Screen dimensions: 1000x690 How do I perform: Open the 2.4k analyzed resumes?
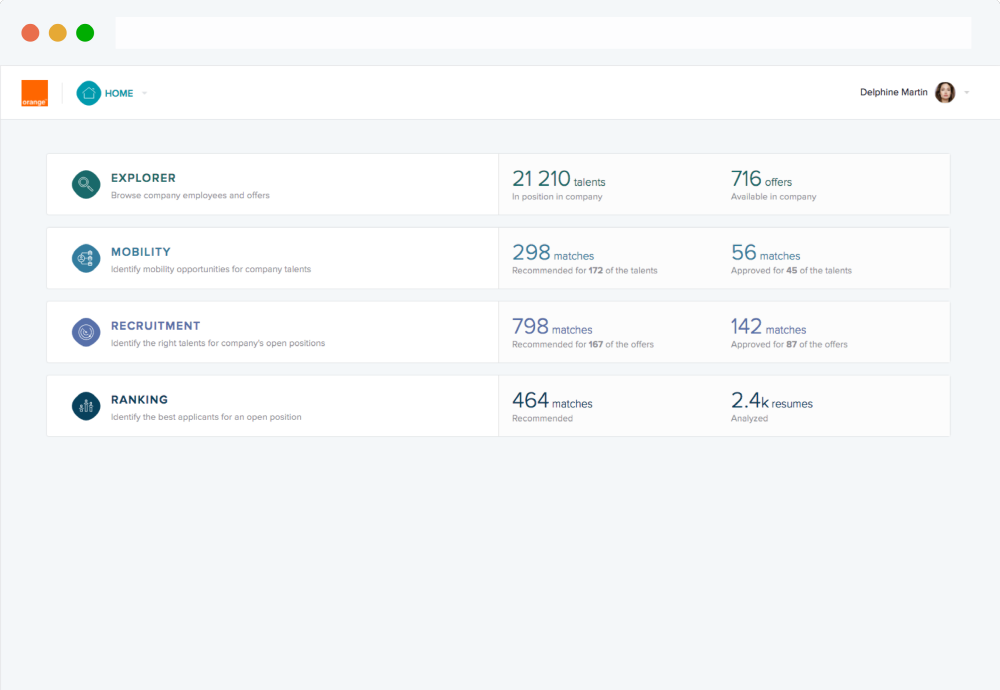pos(771,402)
